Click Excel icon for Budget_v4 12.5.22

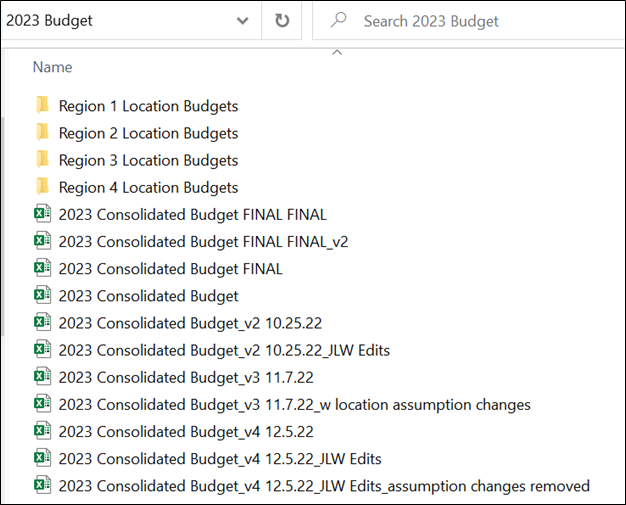[42, 431]
